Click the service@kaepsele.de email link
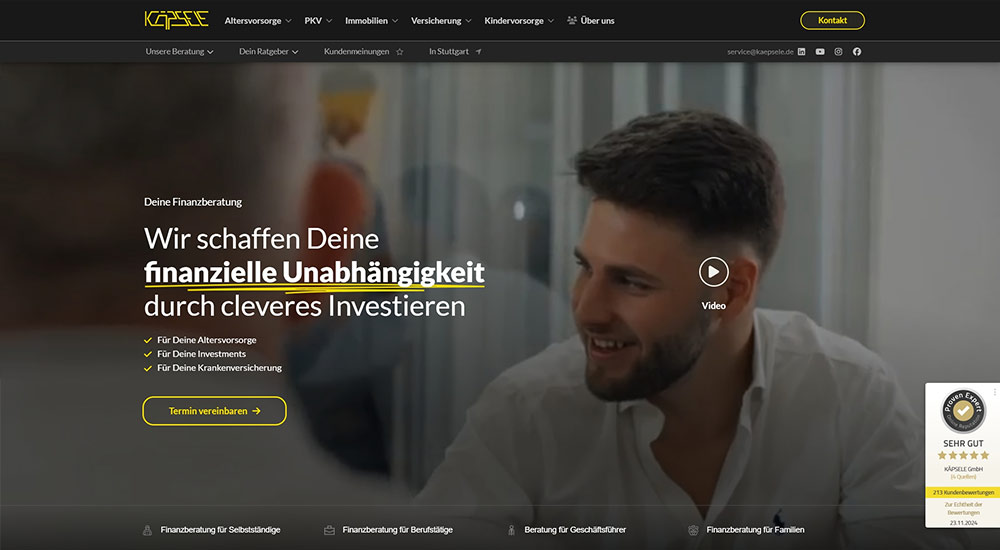This screenshot has height=550, width=1000. (760, 52)
